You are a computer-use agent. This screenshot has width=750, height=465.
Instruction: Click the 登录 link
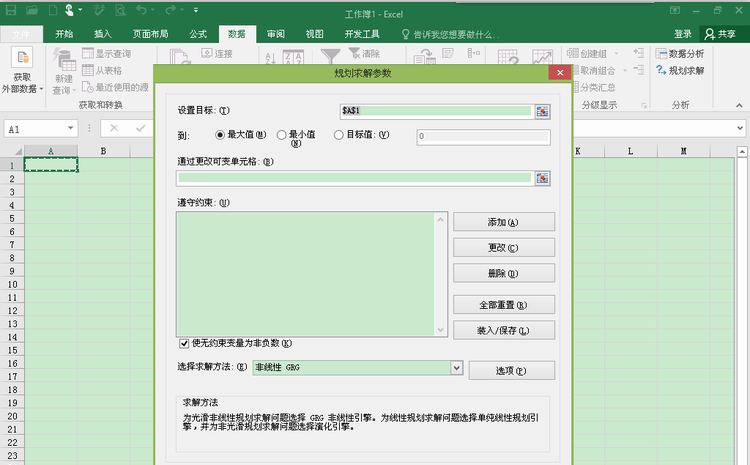[683, 34]
